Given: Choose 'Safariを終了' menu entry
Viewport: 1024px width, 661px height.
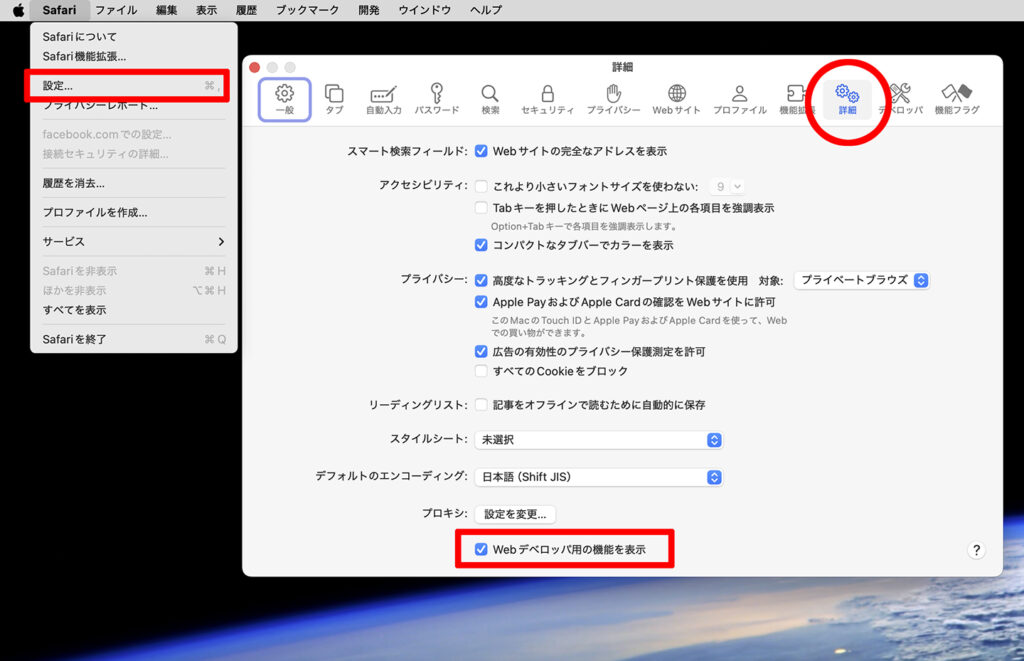Looking at the screenshot, I should click(133, 339).
